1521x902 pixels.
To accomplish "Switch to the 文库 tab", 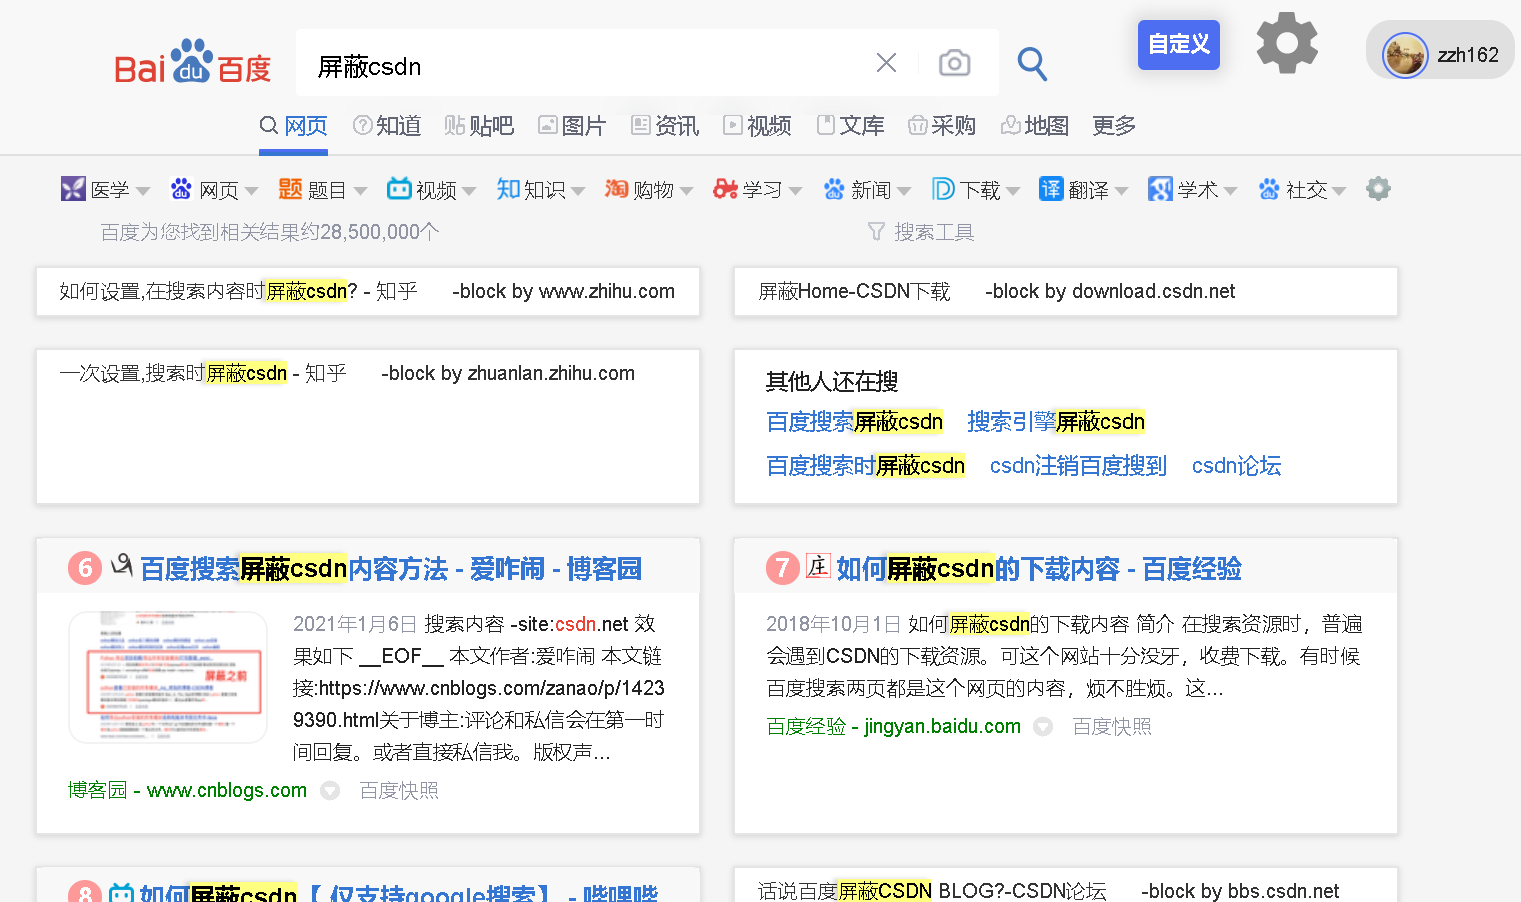I will coord(850,126).
